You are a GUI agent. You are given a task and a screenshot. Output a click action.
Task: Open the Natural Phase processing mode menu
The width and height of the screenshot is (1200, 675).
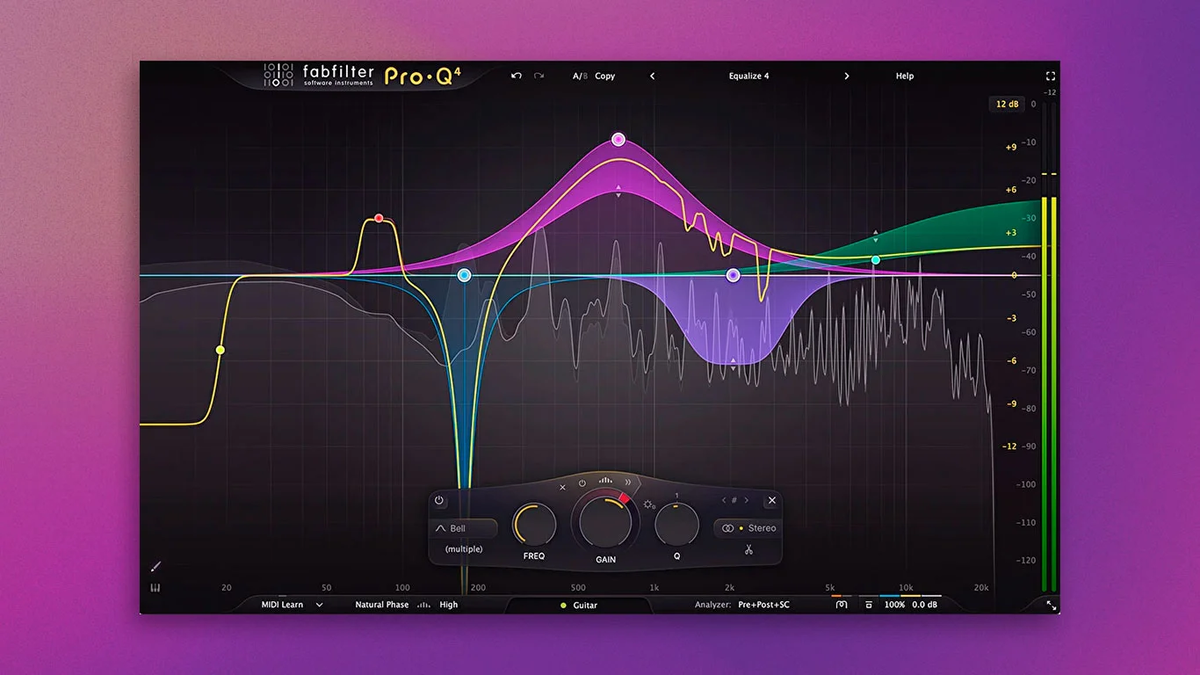click(382, 605)
